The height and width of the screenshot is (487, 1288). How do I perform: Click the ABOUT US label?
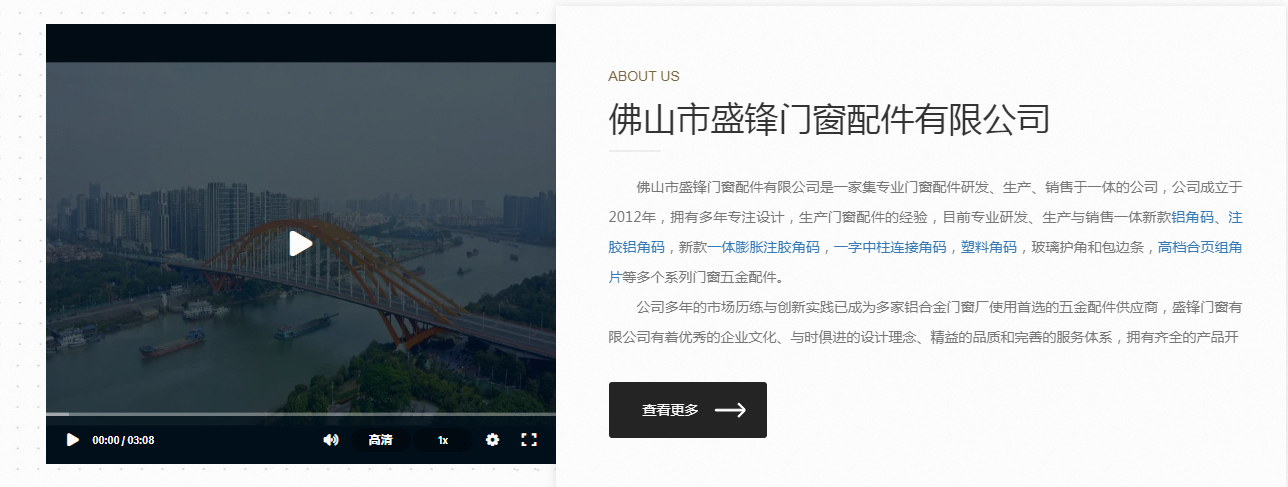pyautogui.click(x=644, y=76)
